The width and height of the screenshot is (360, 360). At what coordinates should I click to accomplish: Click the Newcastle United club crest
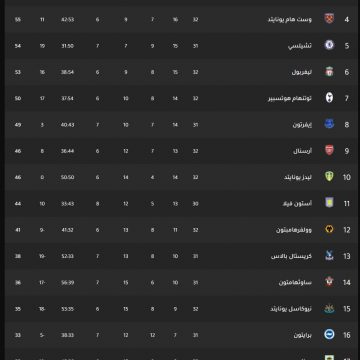coord(329,308)
